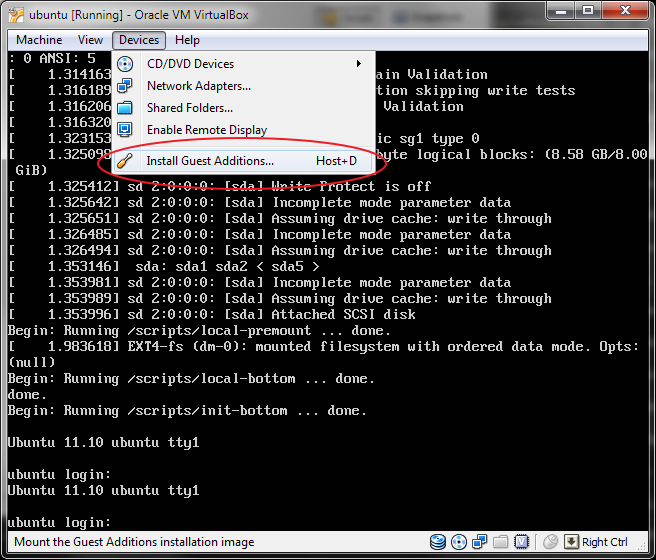Click the Host+D shortcut label
This screenshot has width=656, height=560.
(x=336, y=161)
